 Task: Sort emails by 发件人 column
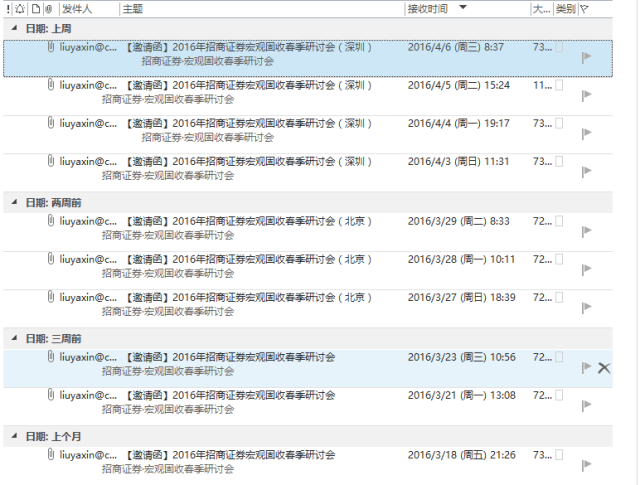(x=77, y=9)
